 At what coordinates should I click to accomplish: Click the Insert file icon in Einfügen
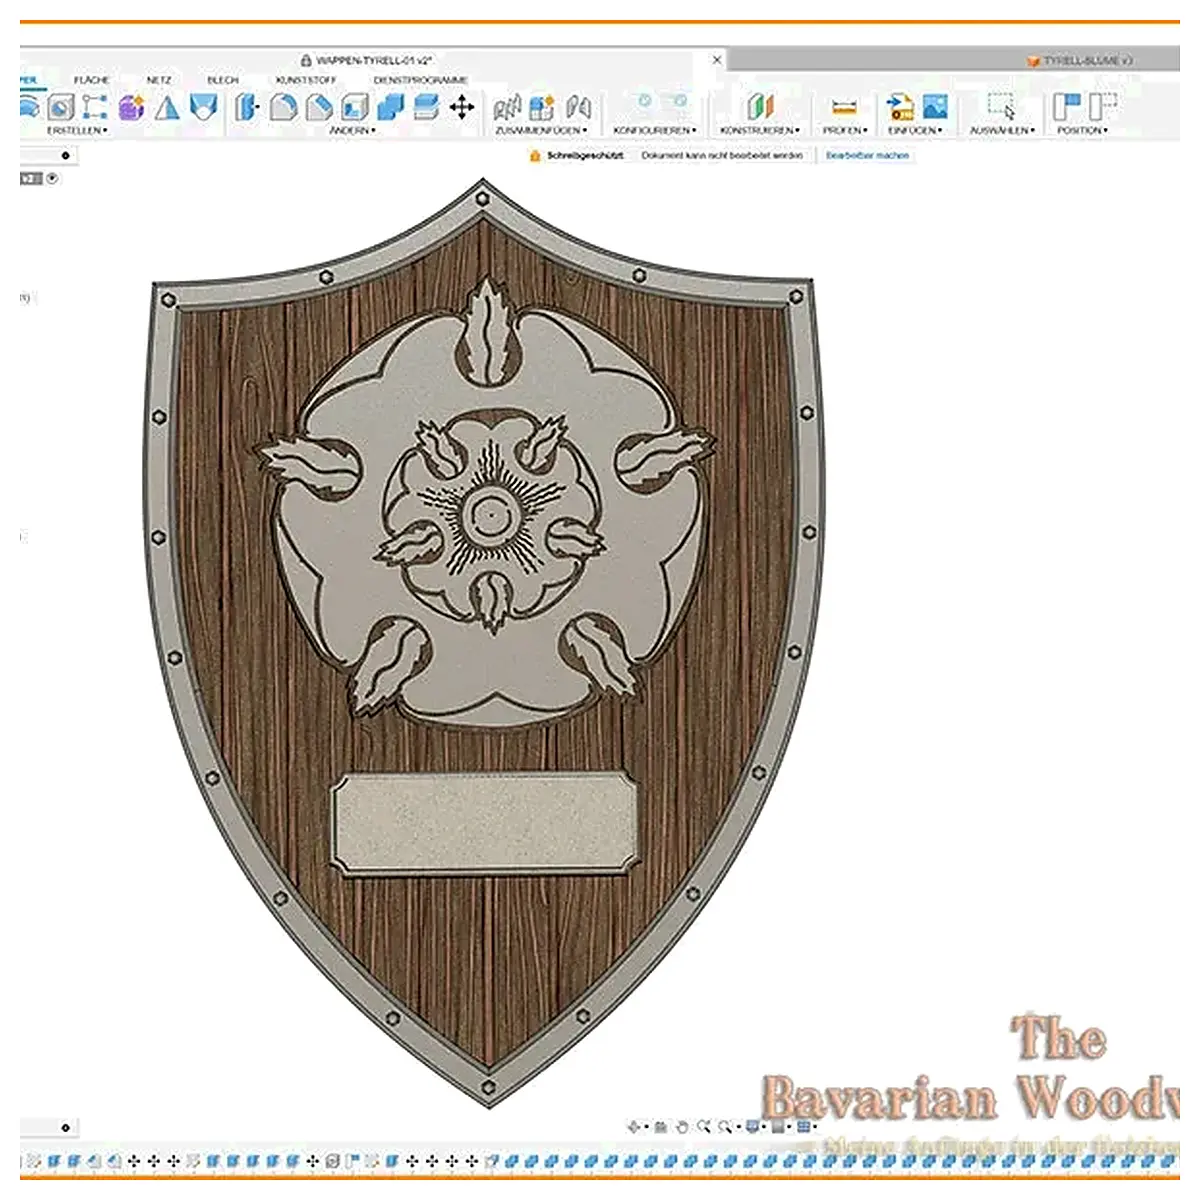pyautogui.click(x=900, y=107)
